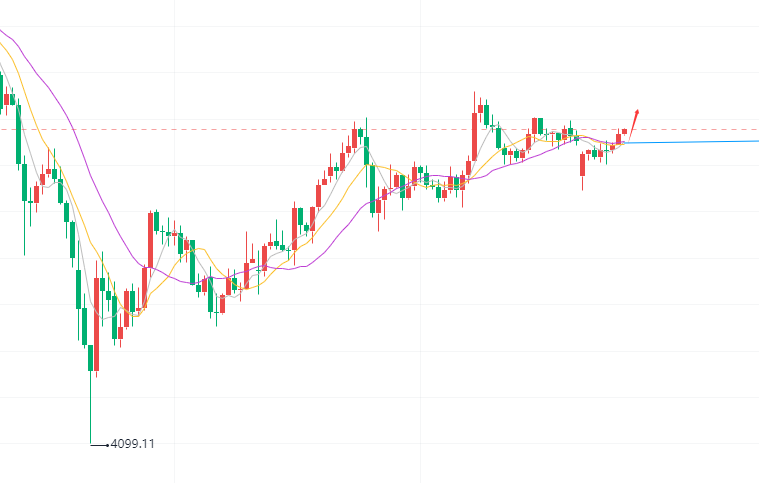Click the 4099.11 low price label

(134, 443)
